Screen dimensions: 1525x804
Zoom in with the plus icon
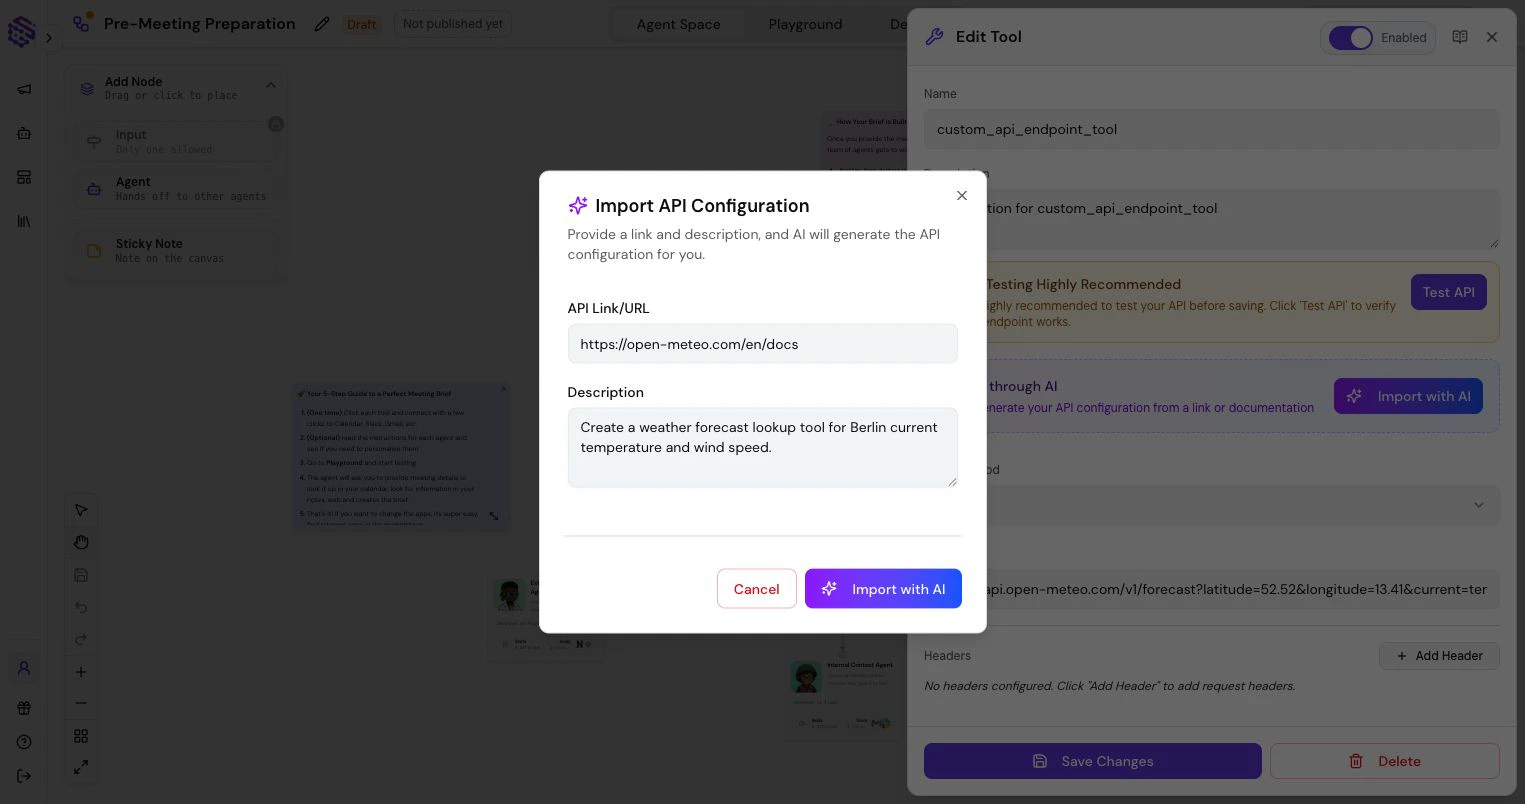(81, 672)
